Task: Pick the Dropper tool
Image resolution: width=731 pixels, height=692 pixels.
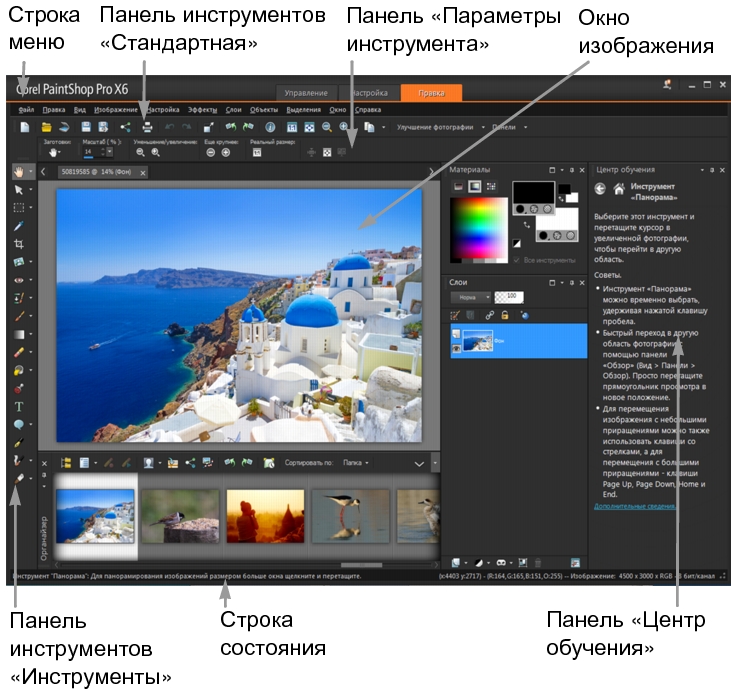Action: pos(19,225)
